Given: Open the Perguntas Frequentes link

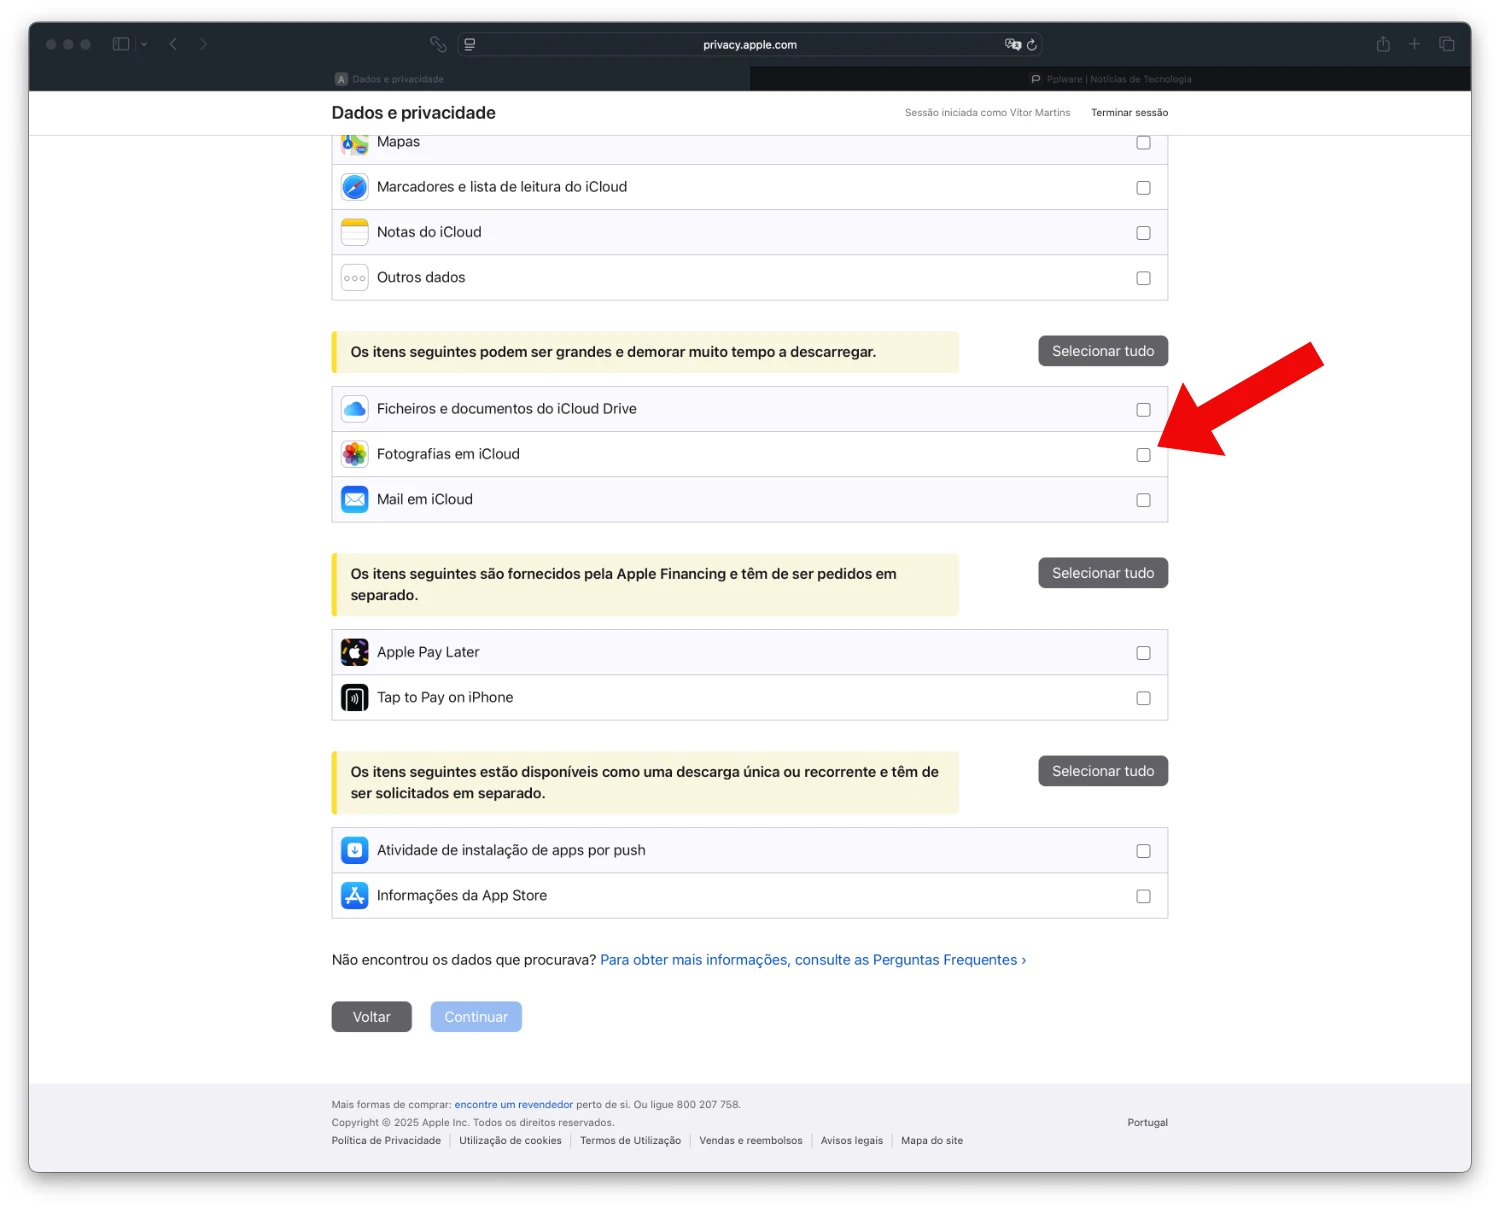Looking at the screenshot, I should [x=813, y=960].
